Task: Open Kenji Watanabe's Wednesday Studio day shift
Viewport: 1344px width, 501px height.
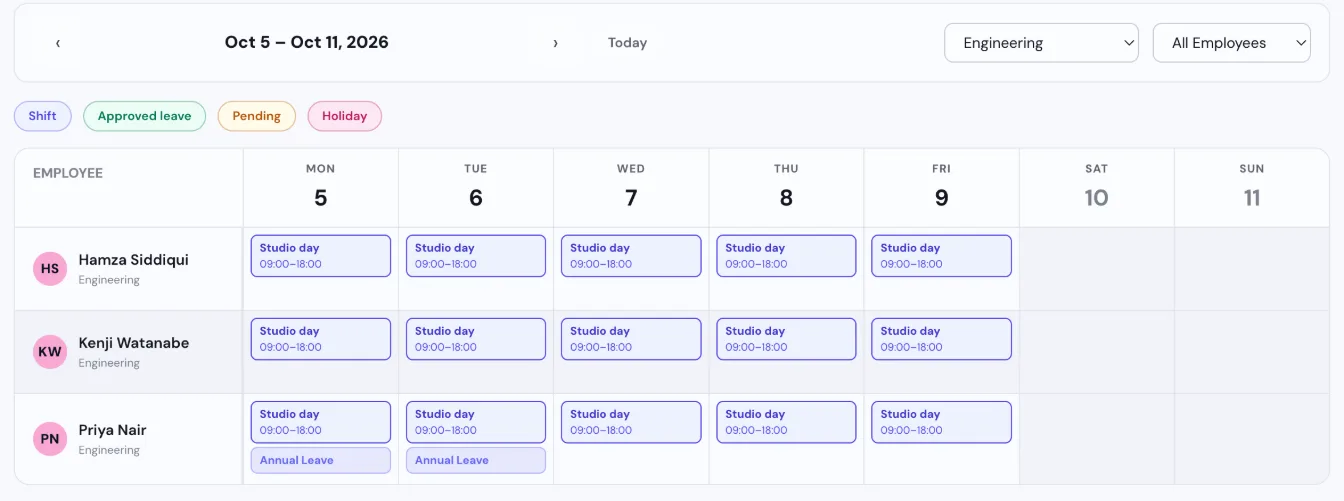Action: click(x=631, y=339)
